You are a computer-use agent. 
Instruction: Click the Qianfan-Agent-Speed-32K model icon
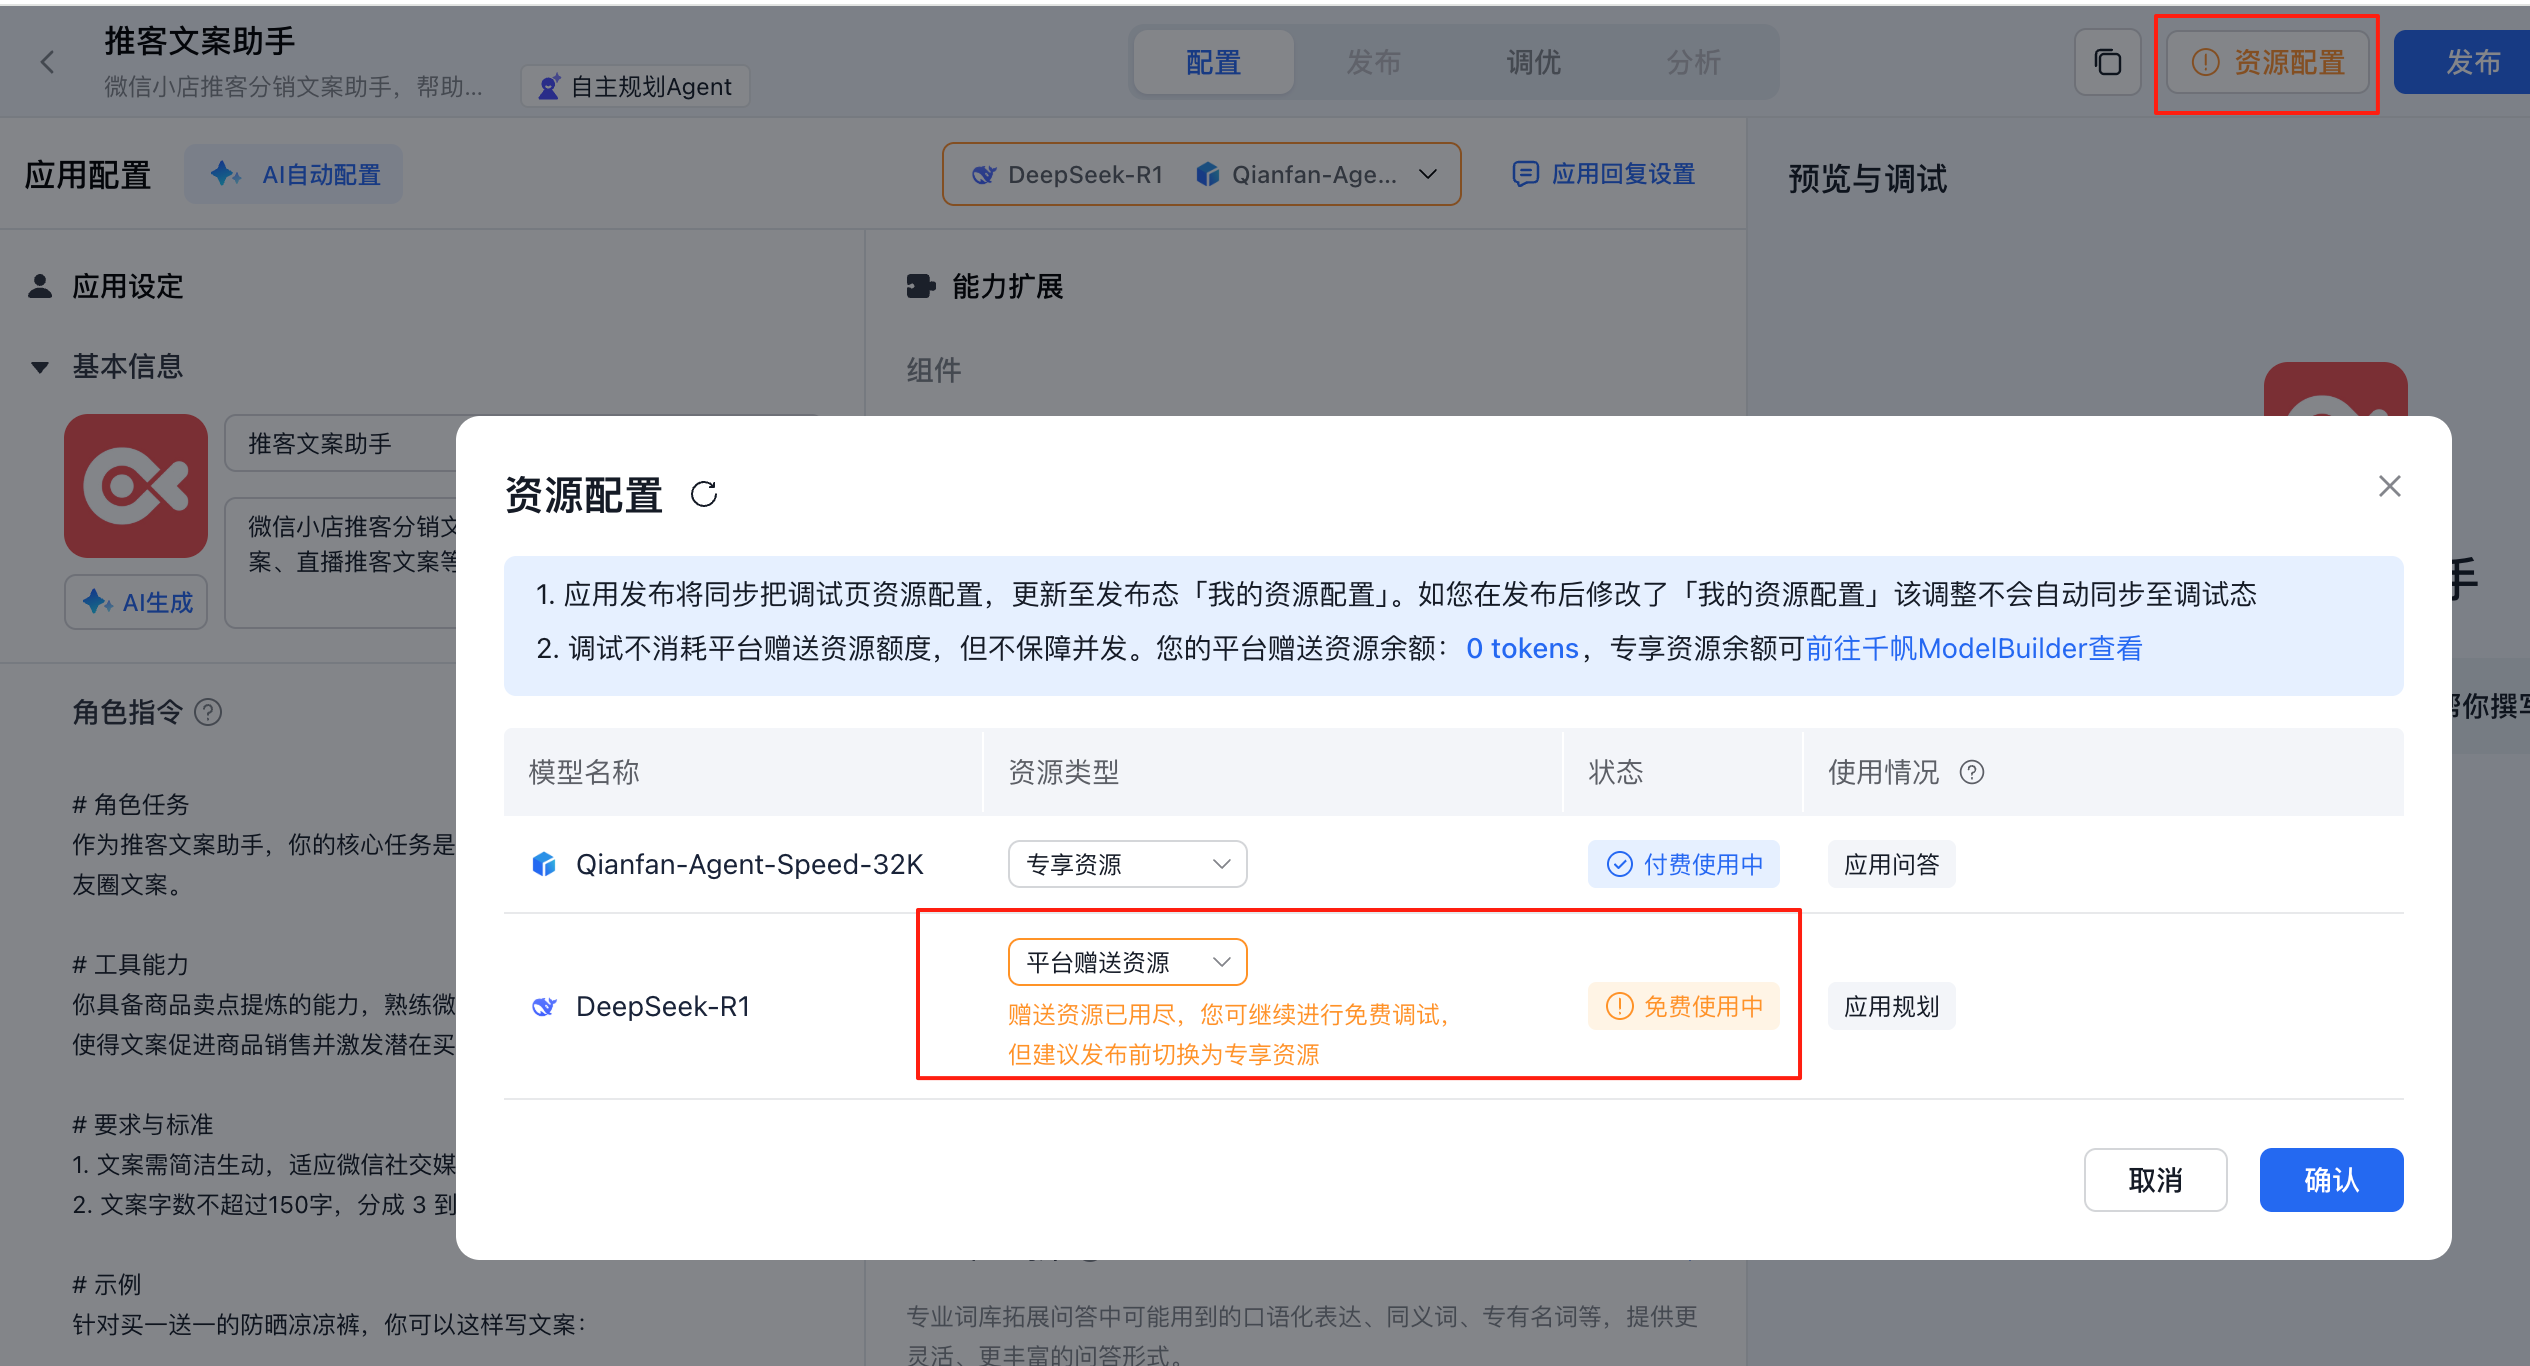(x=543, y=864)
